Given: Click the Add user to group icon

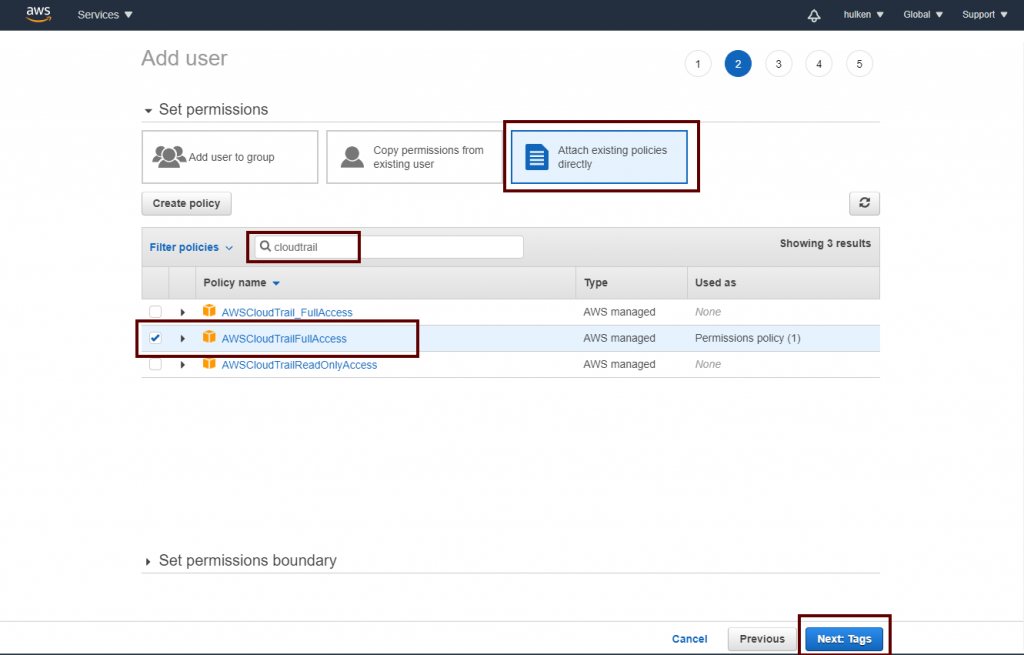Looking at the screenshot, I should pyautogui.click(x=168, y=157).
